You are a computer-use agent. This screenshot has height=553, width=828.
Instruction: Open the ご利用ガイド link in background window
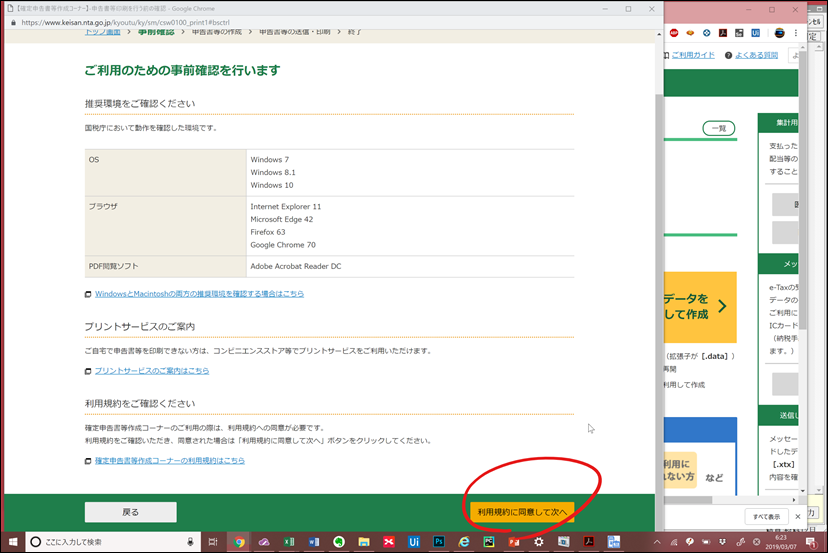[693, 55]
